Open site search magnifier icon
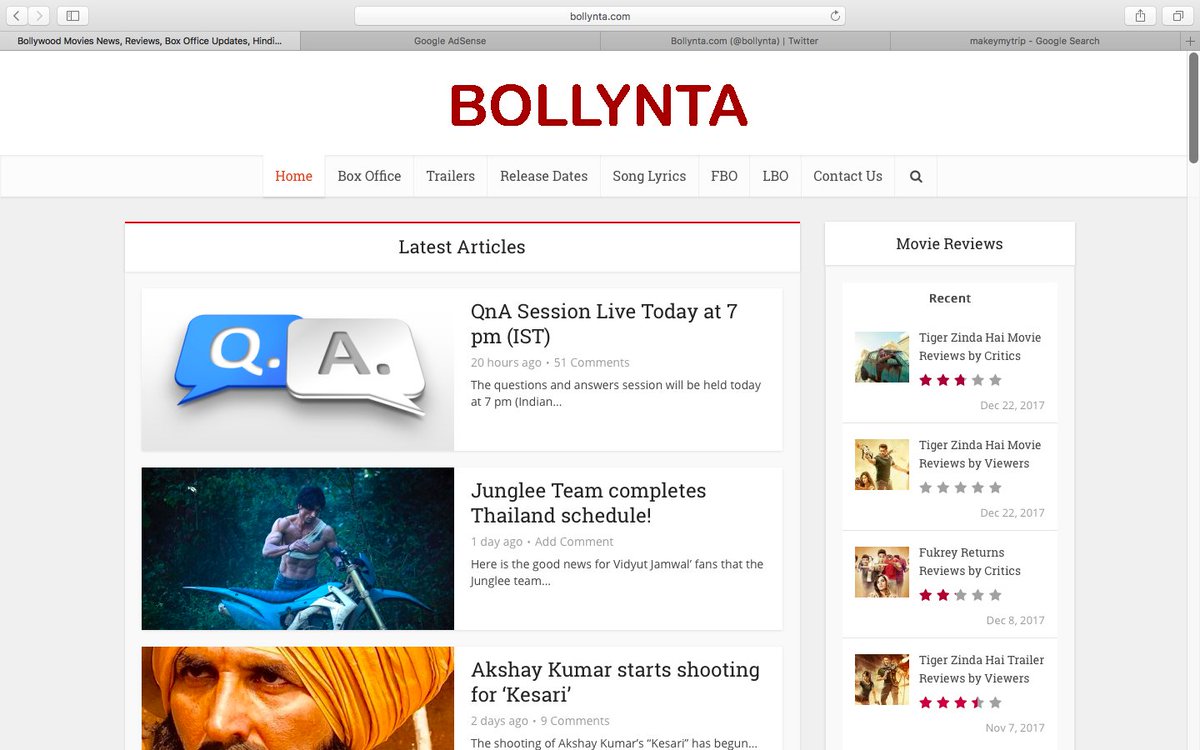 click(x=916, y=176)
